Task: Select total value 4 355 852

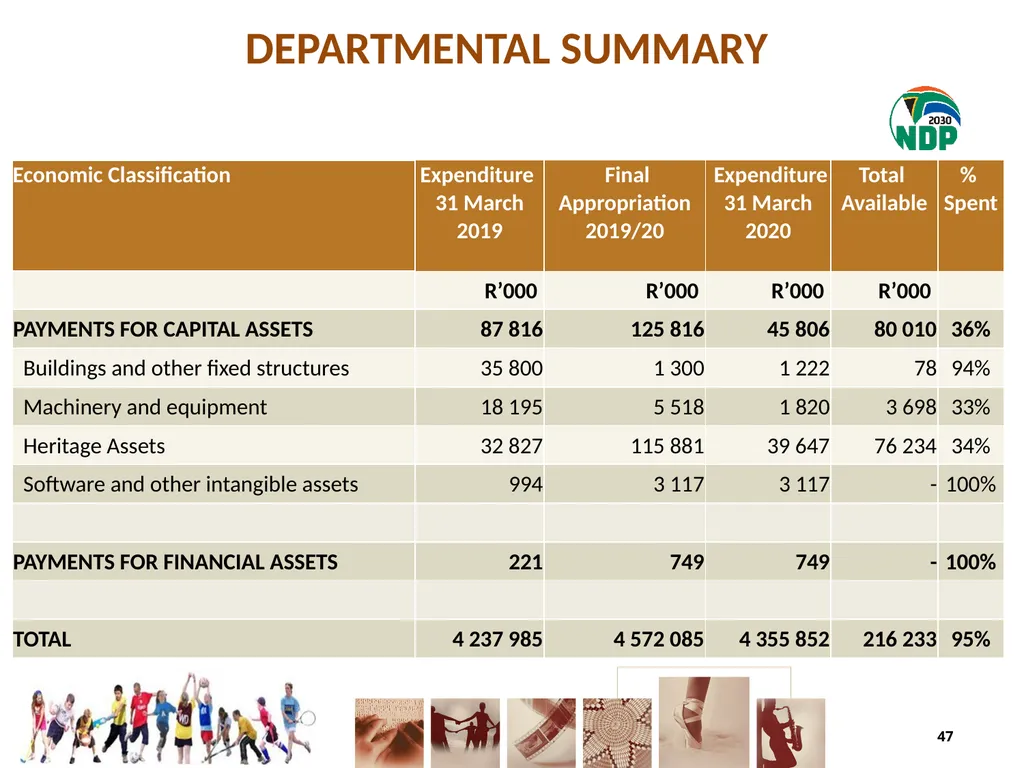Action: (x=784, y=639)
